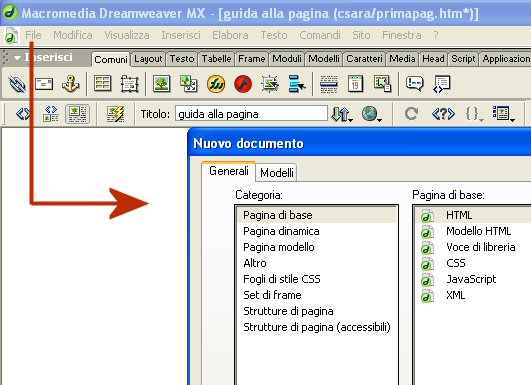Insert Rollover Image icon
The height and width of the screenshot is (385, 531).
click(270, 84)
